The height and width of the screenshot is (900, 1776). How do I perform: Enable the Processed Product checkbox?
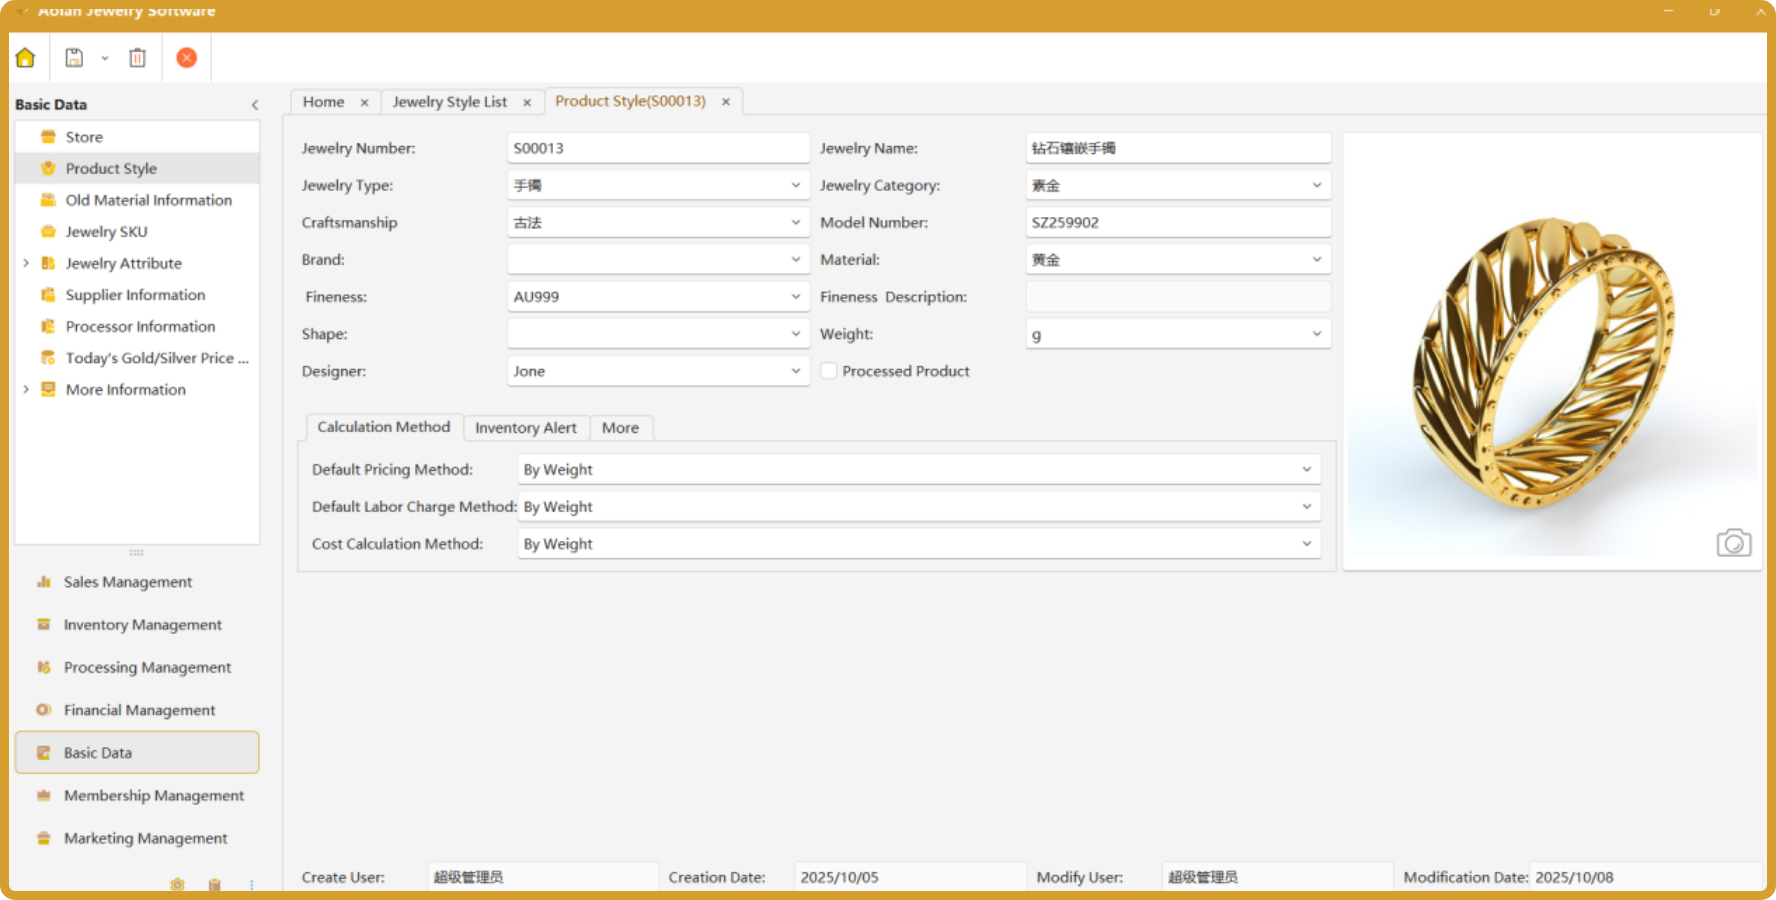tap(829, 371)
